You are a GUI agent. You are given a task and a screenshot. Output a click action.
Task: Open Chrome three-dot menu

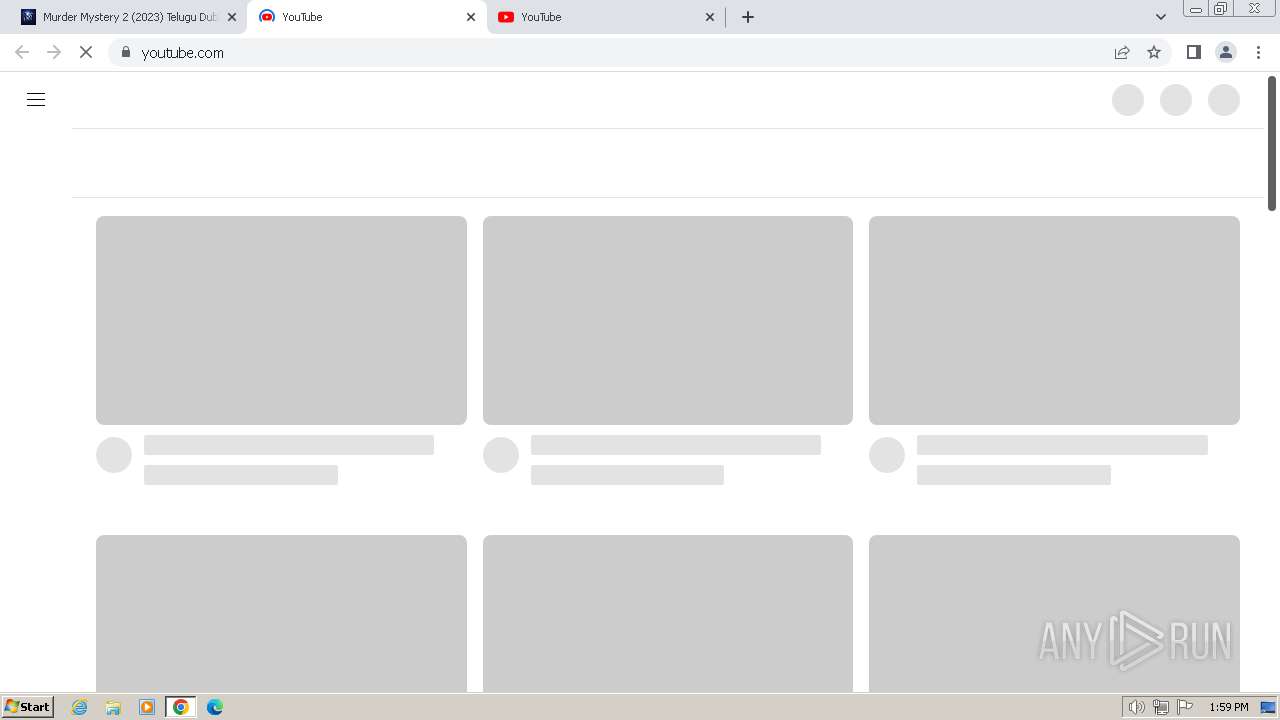[x=1258, y=52]
